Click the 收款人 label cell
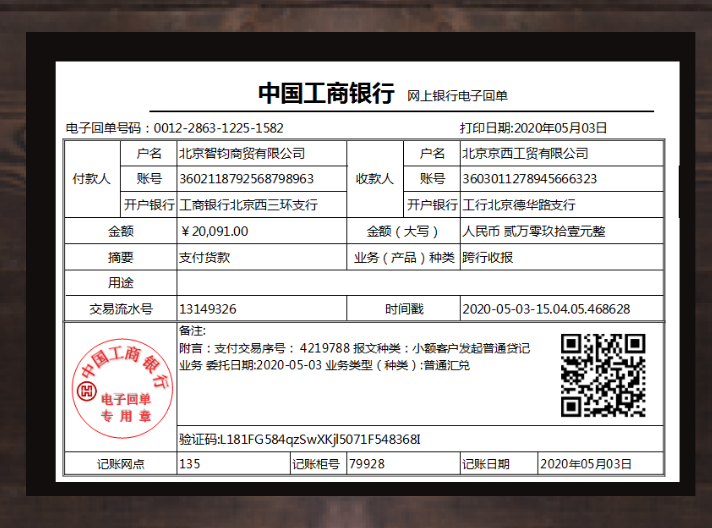This screenshot has width=712, height=528. [x=375, y=179]
